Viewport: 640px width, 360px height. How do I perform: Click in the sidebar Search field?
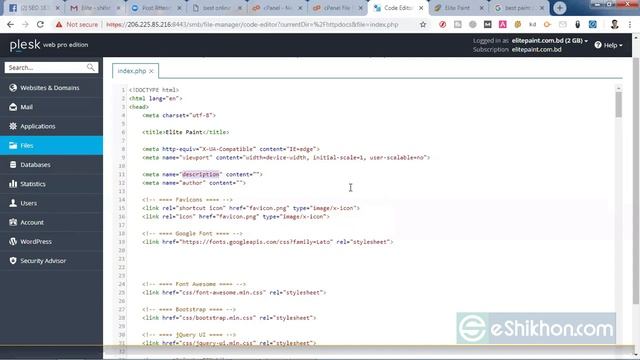tap(46, 67)
